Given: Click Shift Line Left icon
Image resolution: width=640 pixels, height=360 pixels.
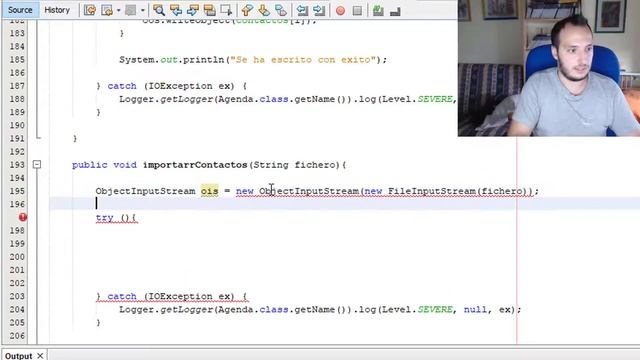Looking at the screenshot, I should point(302,10).
